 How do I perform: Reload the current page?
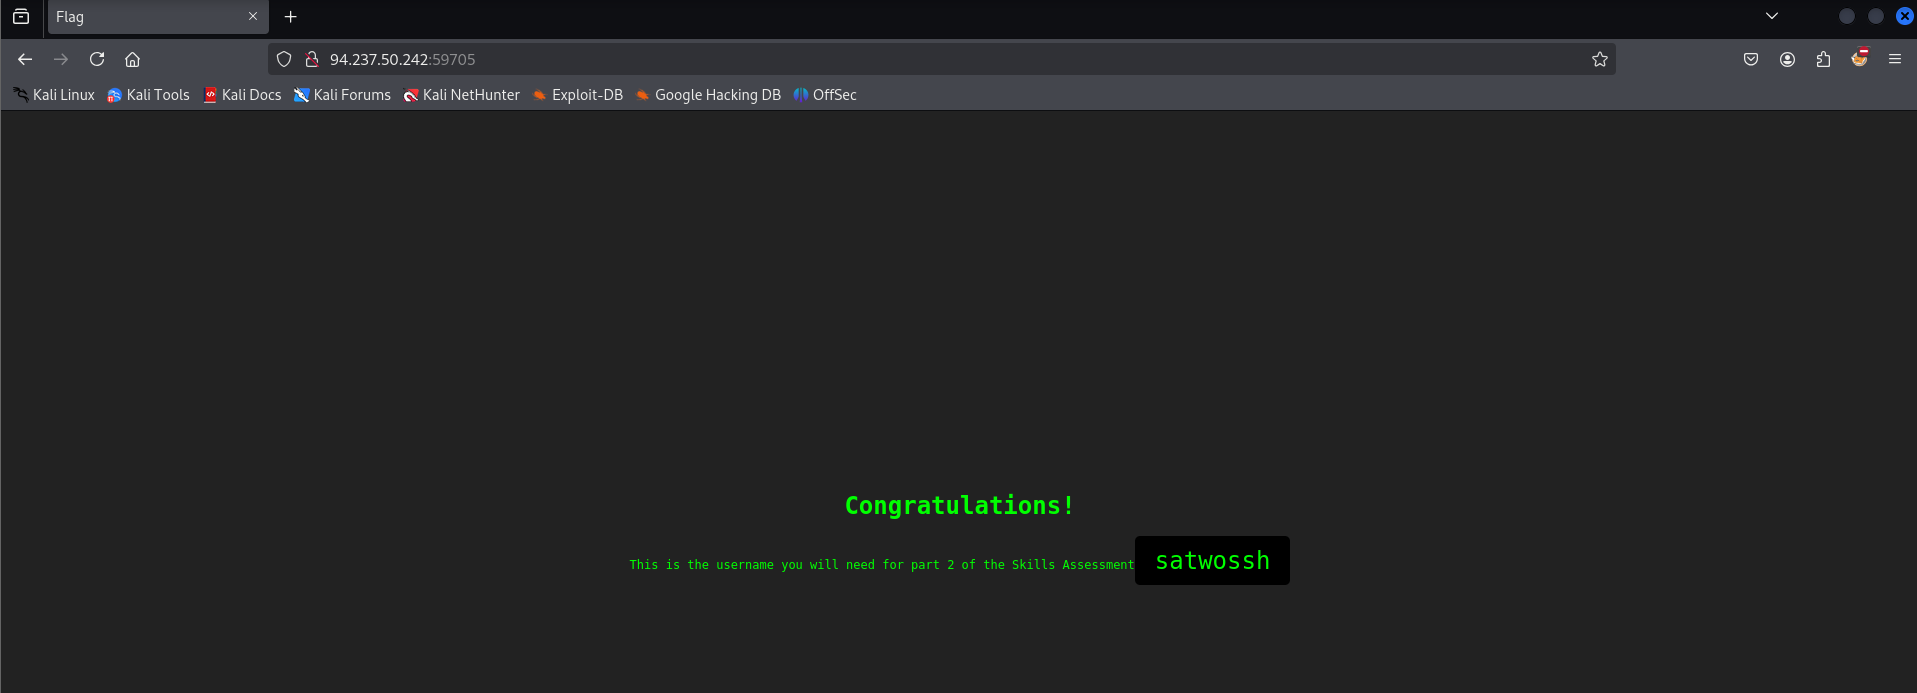97,59
